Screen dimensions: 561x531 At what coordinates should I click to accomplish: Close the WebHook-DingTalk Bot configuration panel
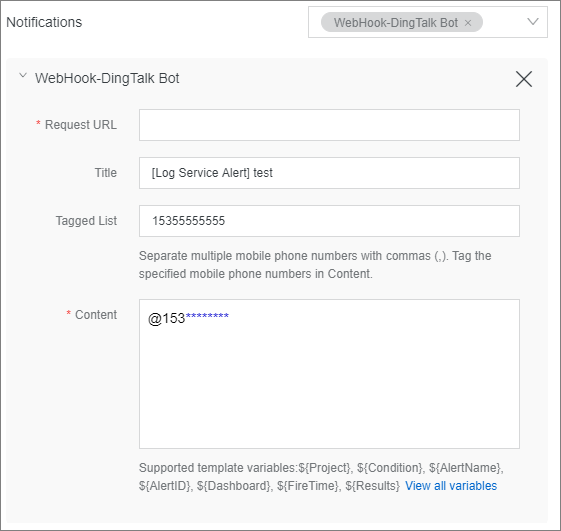pyautogui.click(x=524, y=79)
